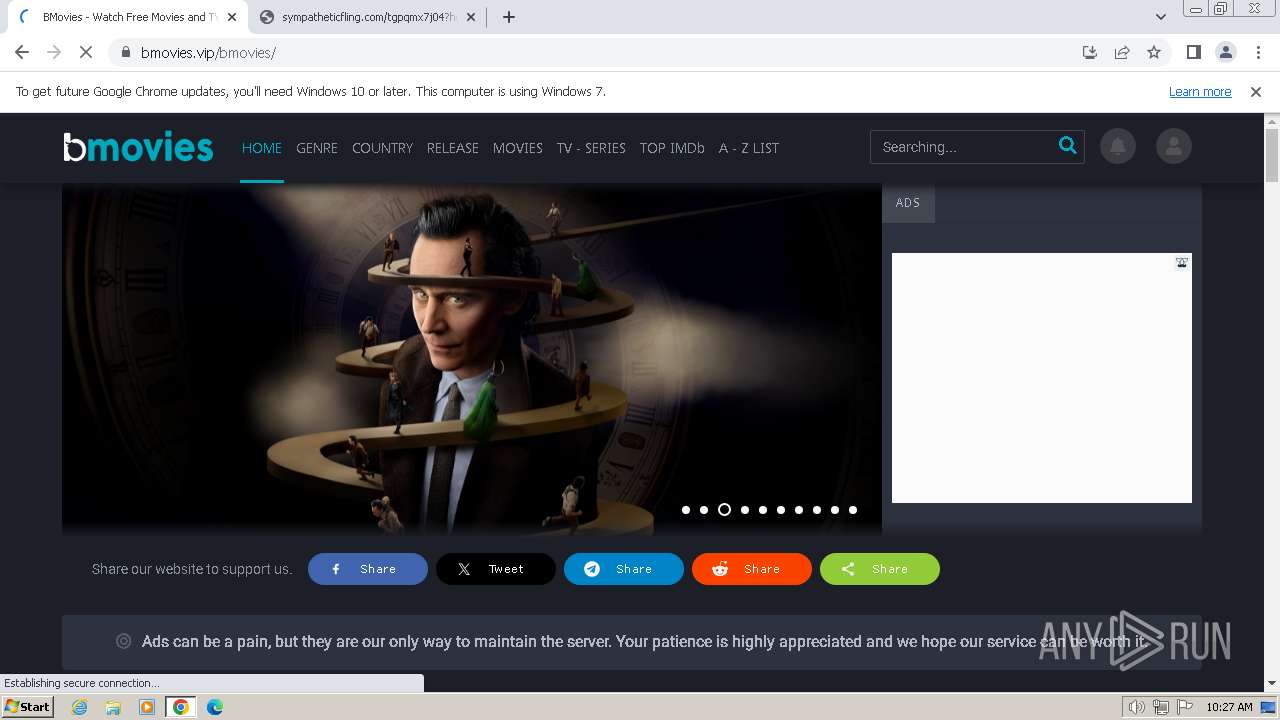Click the volume icon in system tray
This screenshot has width=1280, height=720.
click(1137, 707)
